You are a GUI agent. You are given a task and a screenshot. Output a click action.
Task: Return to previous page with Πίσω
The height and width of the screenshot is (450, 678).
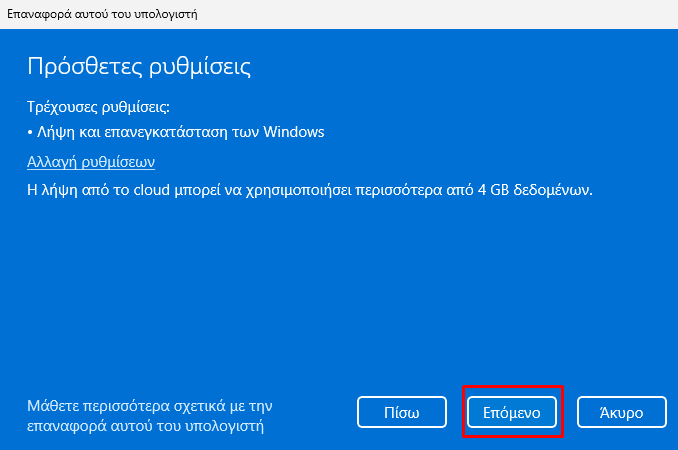point(402,412)
